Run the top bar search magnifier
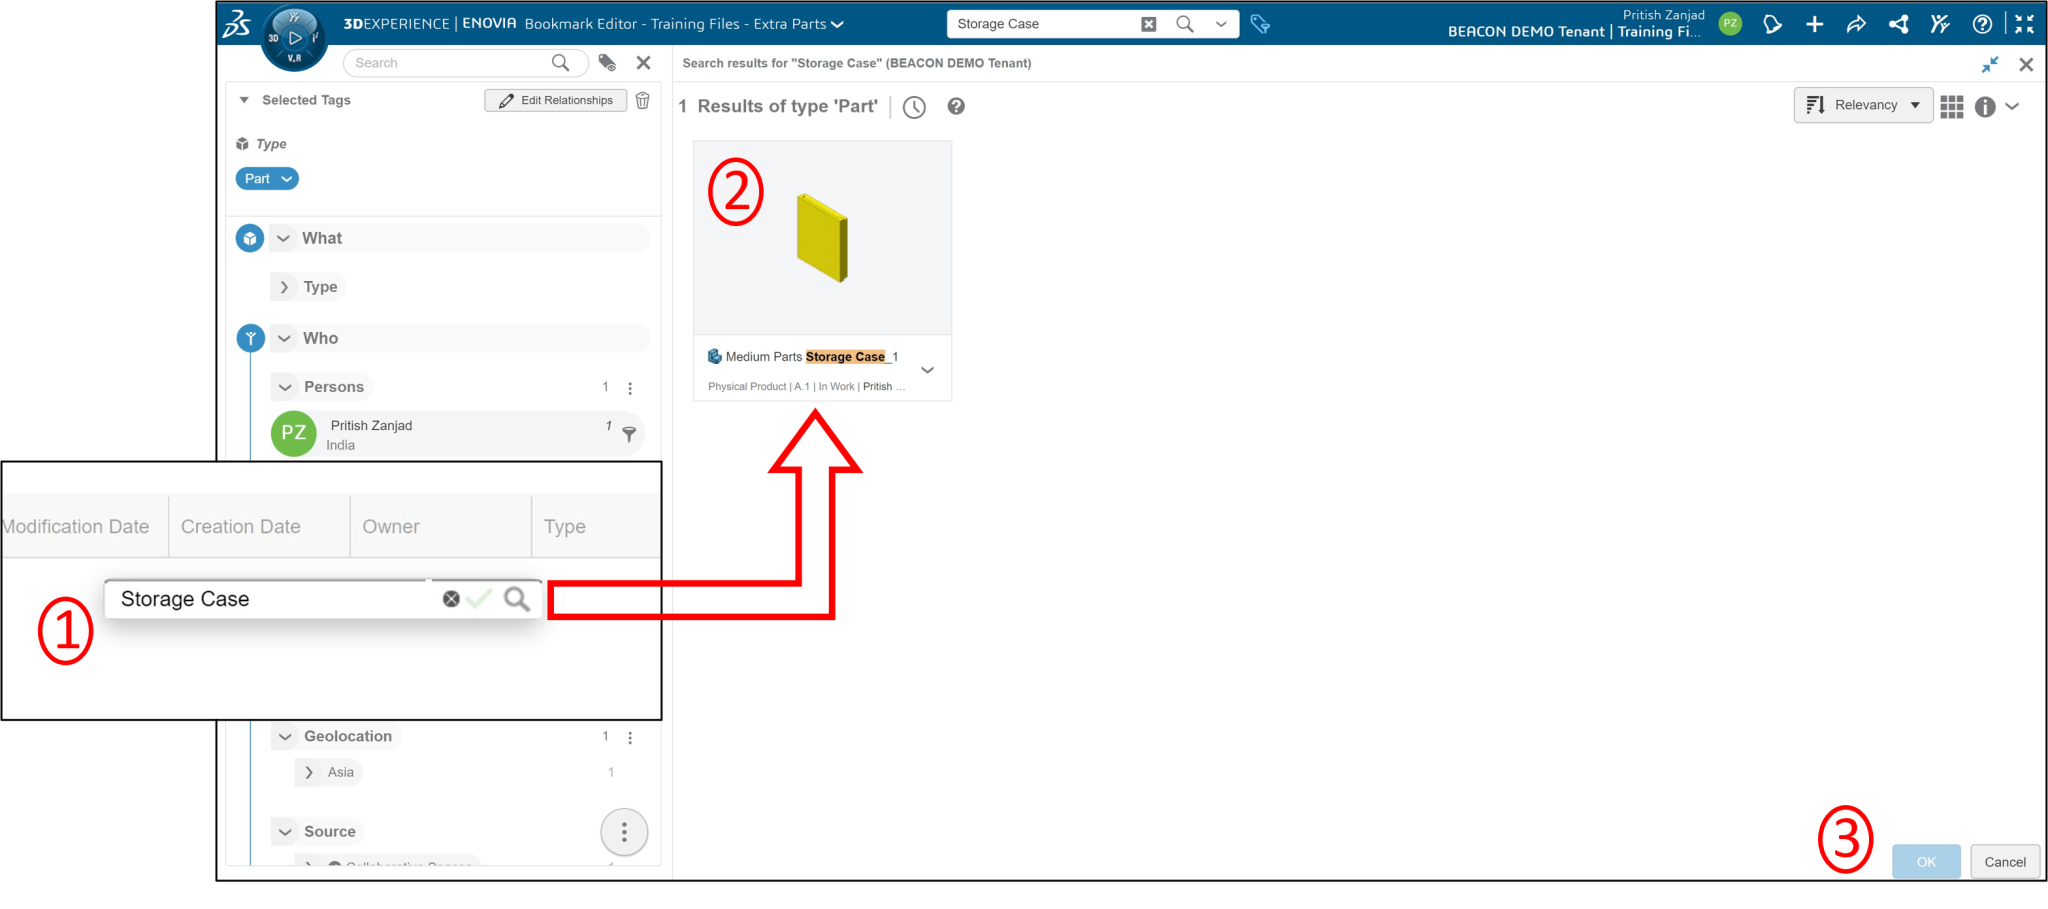This screenshot has height=909, width=2048. pyautogui.click(x=1185, y=24)
